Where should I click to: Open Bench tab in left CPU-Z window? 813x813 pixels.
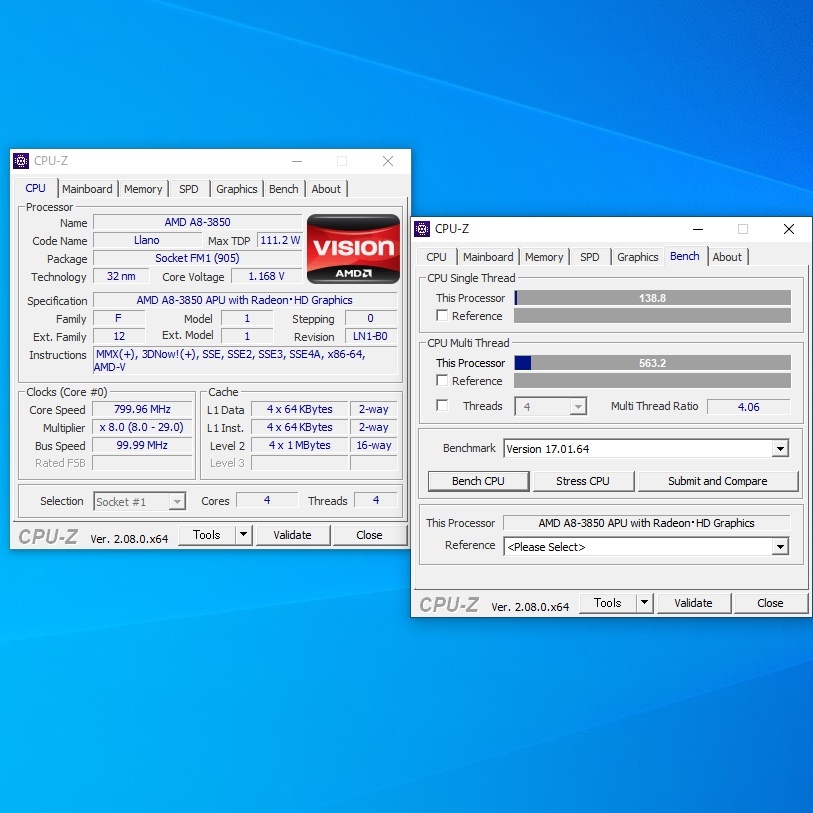tap(284, 189)
